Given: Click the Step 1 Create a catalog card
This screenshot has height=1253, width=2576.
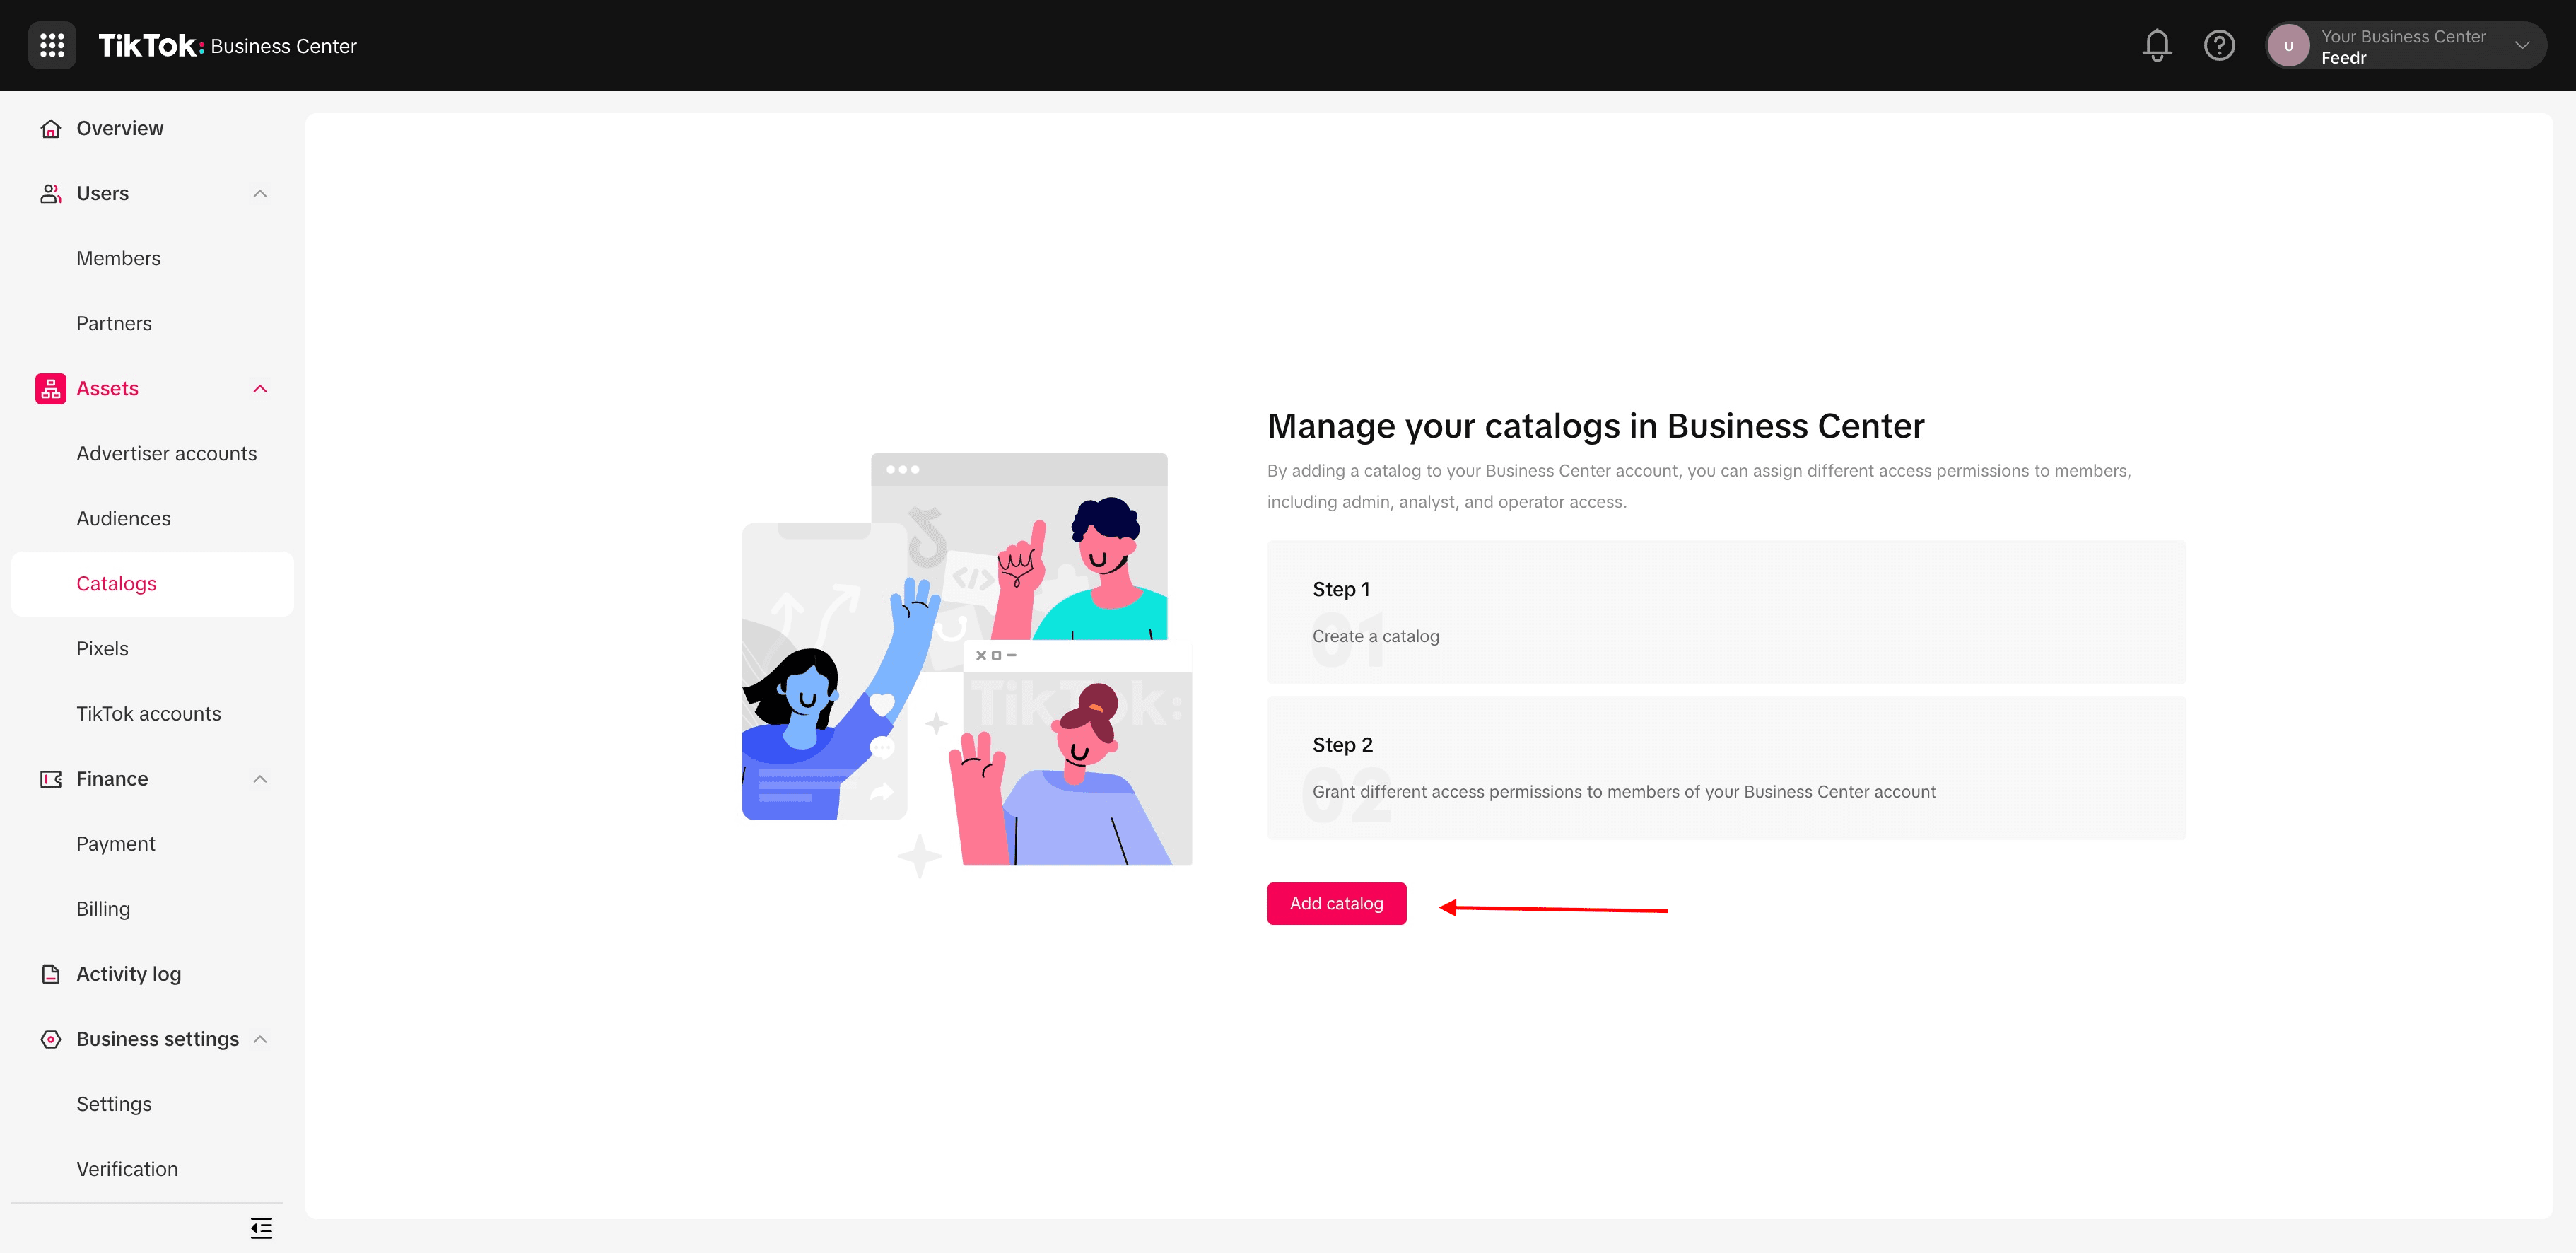Looking at the screenshot, I should tap(1726, 611).
